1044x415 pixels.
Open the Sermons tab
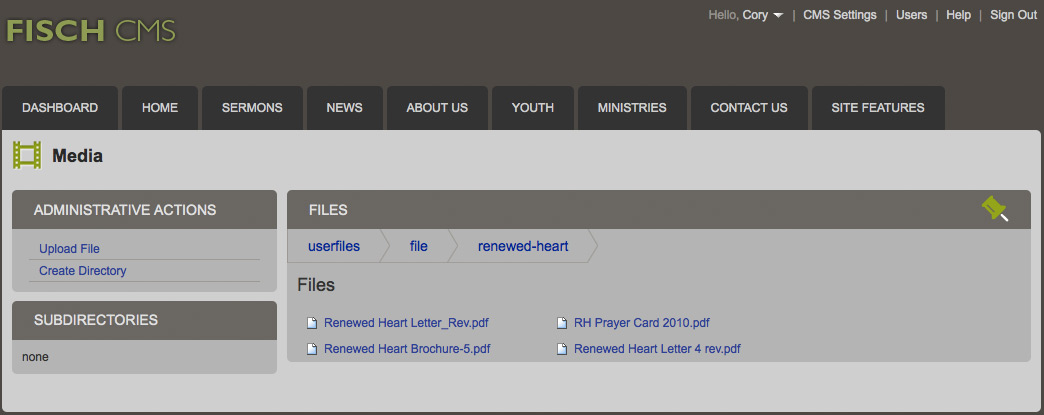pyautogui.click(x=252, y=108)
